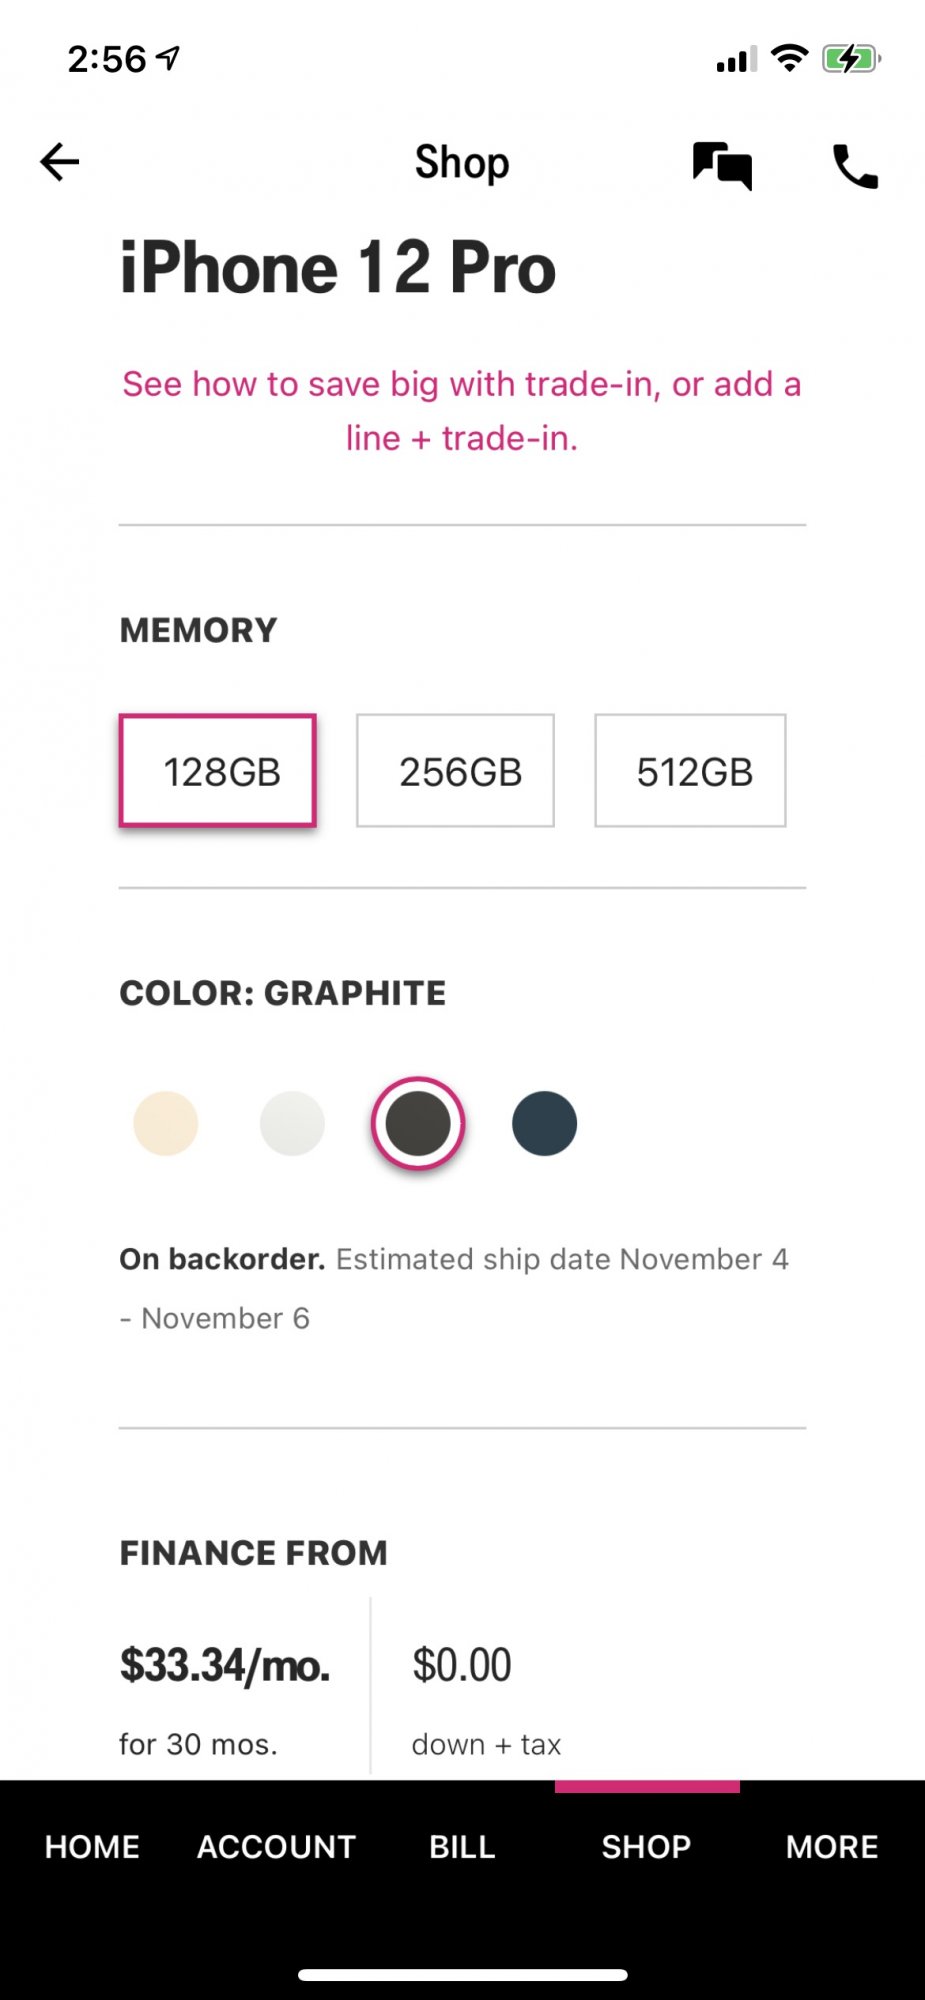Screen dimensions: 925x2000
Task: Open the trade-in savings link
Action: 462,411
